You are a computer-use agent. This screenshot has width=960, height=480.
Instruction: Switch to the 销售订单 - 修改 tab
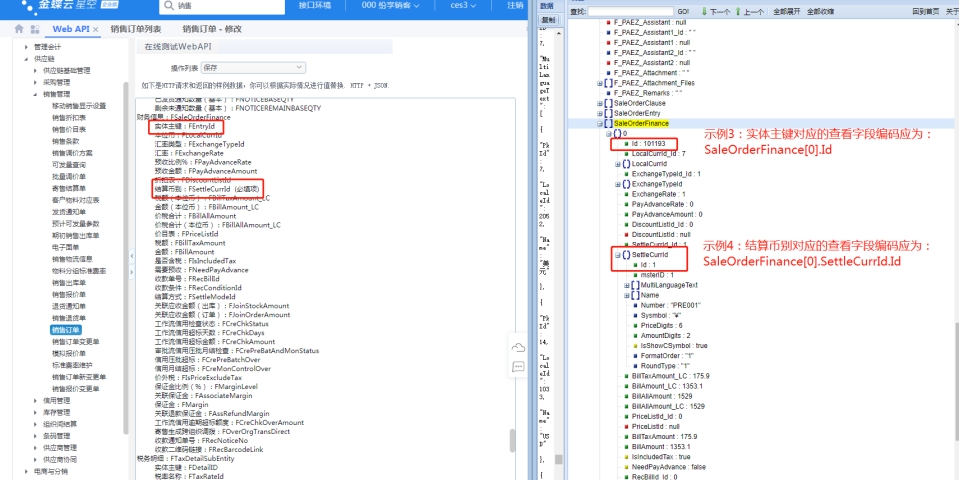212,29
